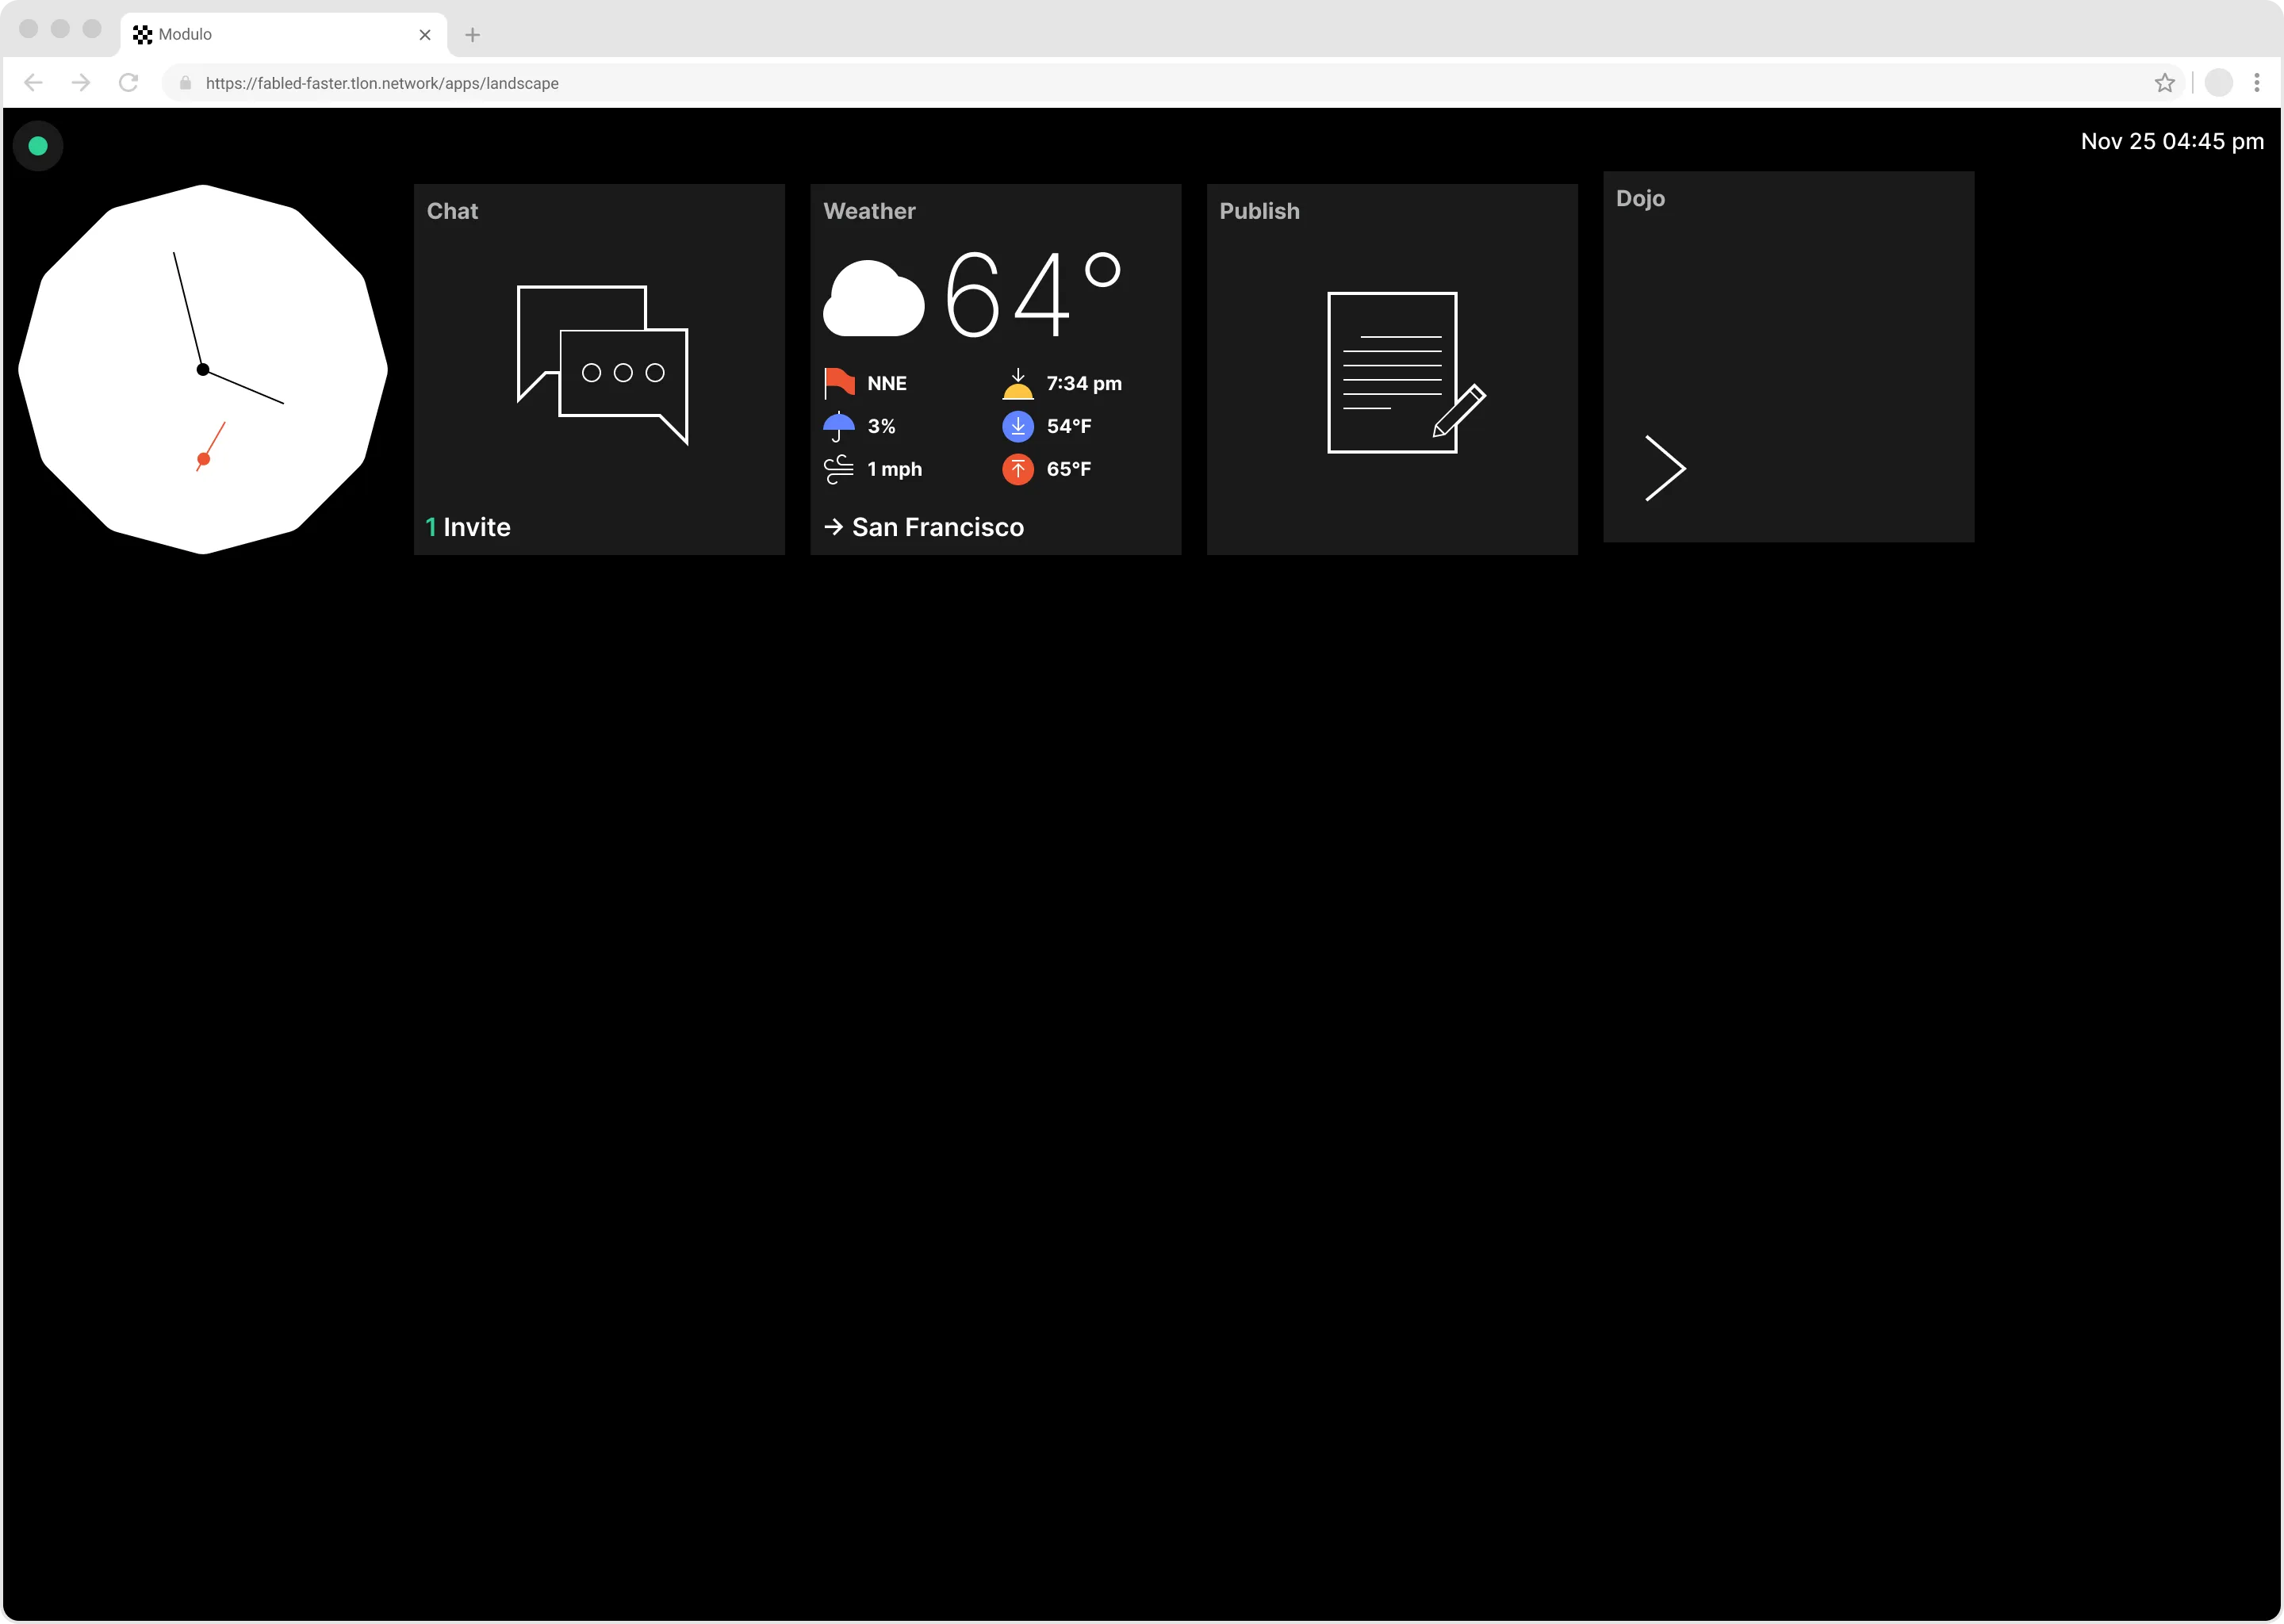Screen dimensions: 2284x1624
Task: Click the blue low temperature icon
Action: pos(1017,426)
